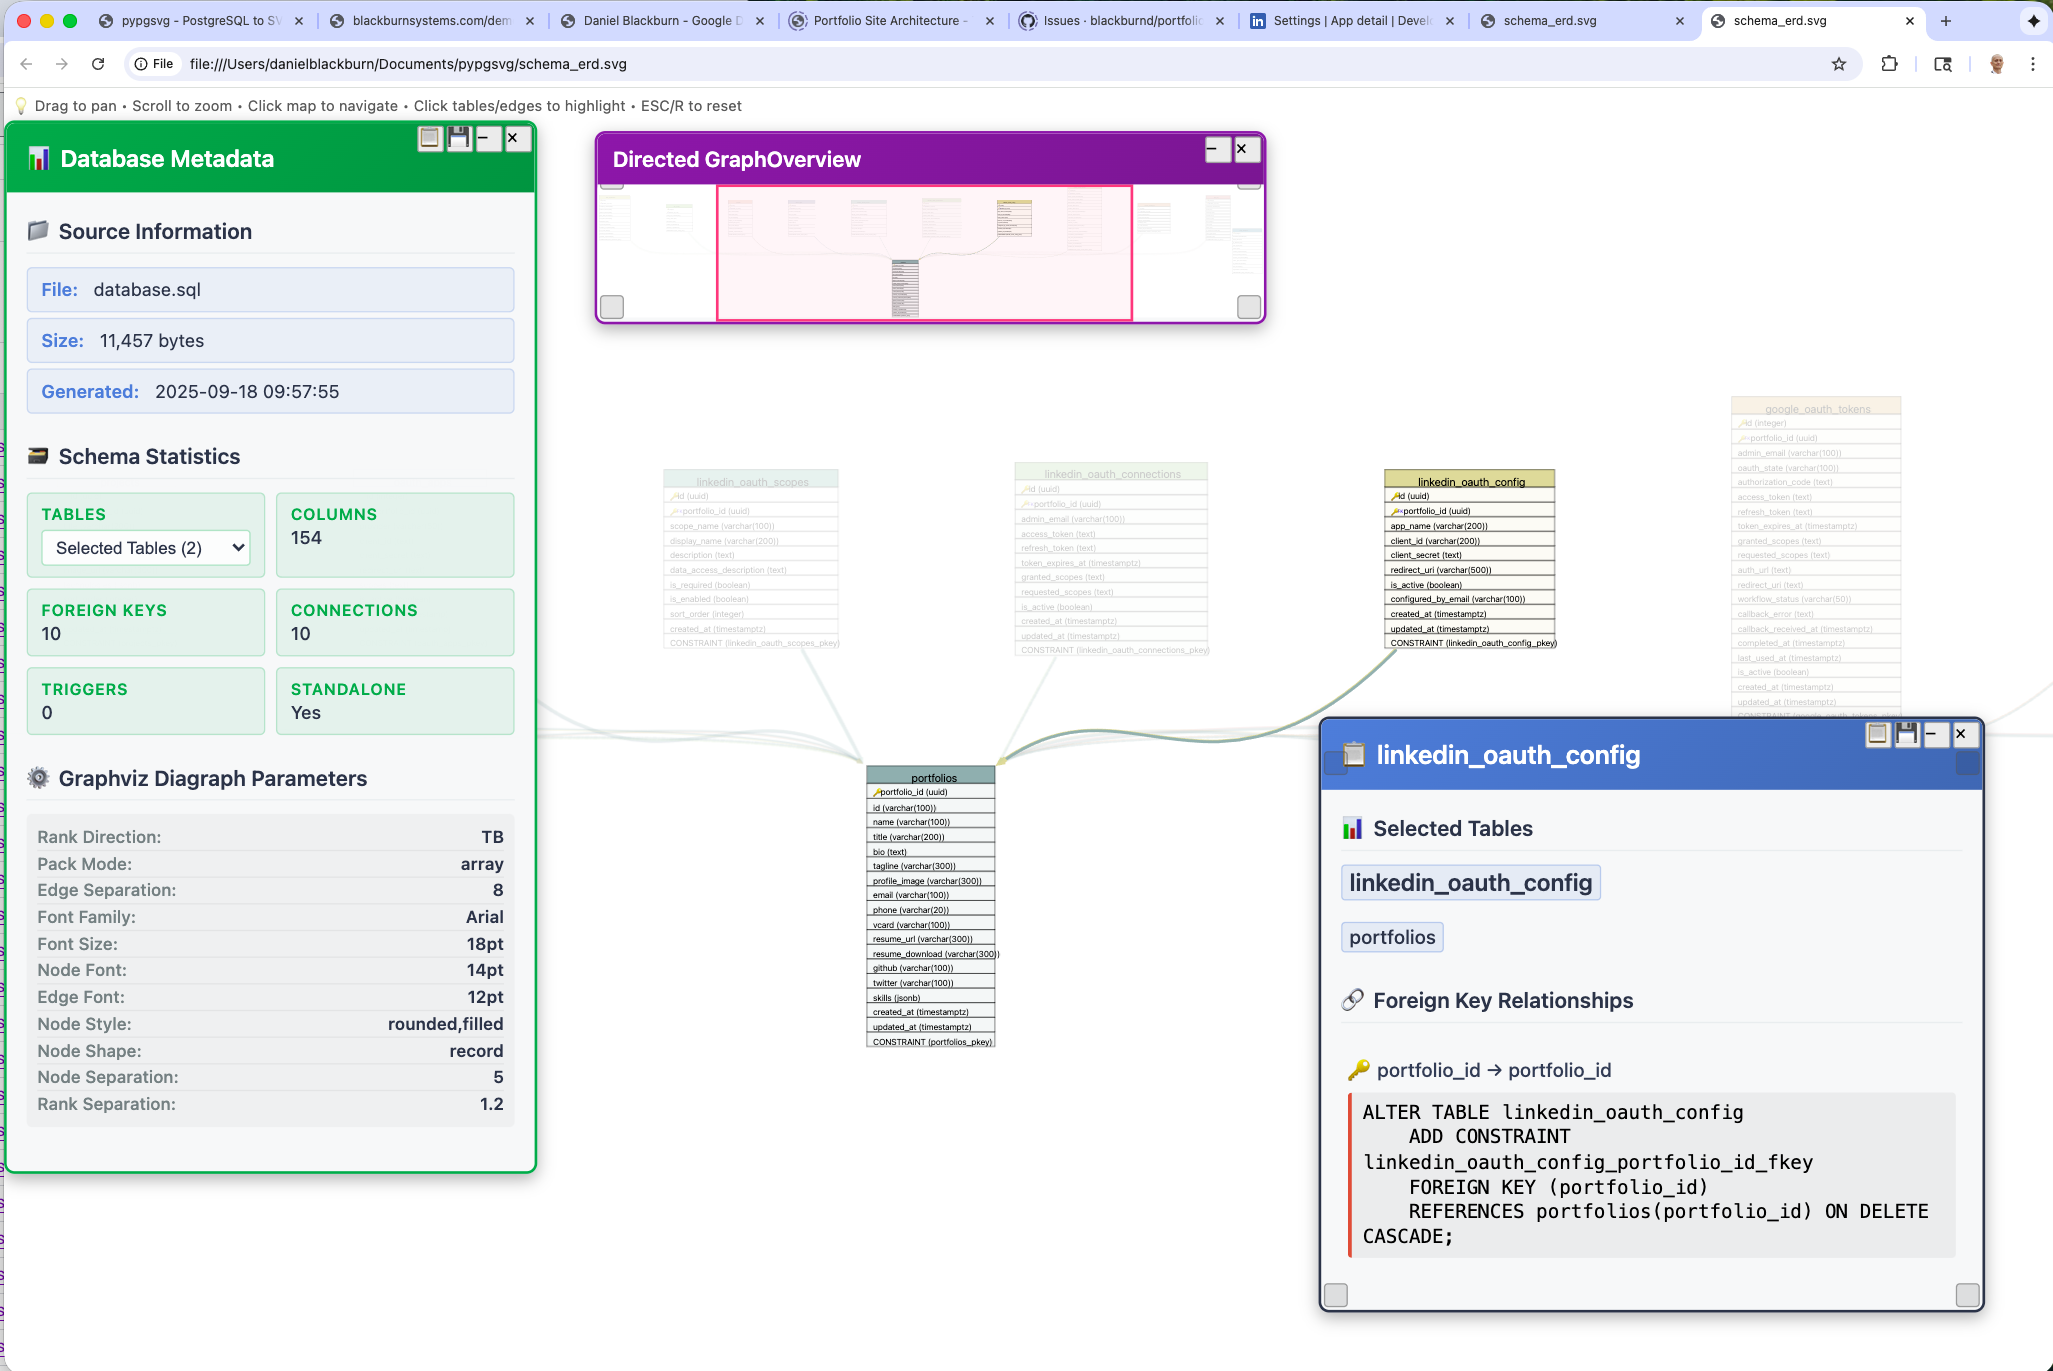The height and width of the screenshot is (1371, 2053).
Task: Switch to the pypgsvg PostgreSQL tab
Action: click(x=200, y=20)
